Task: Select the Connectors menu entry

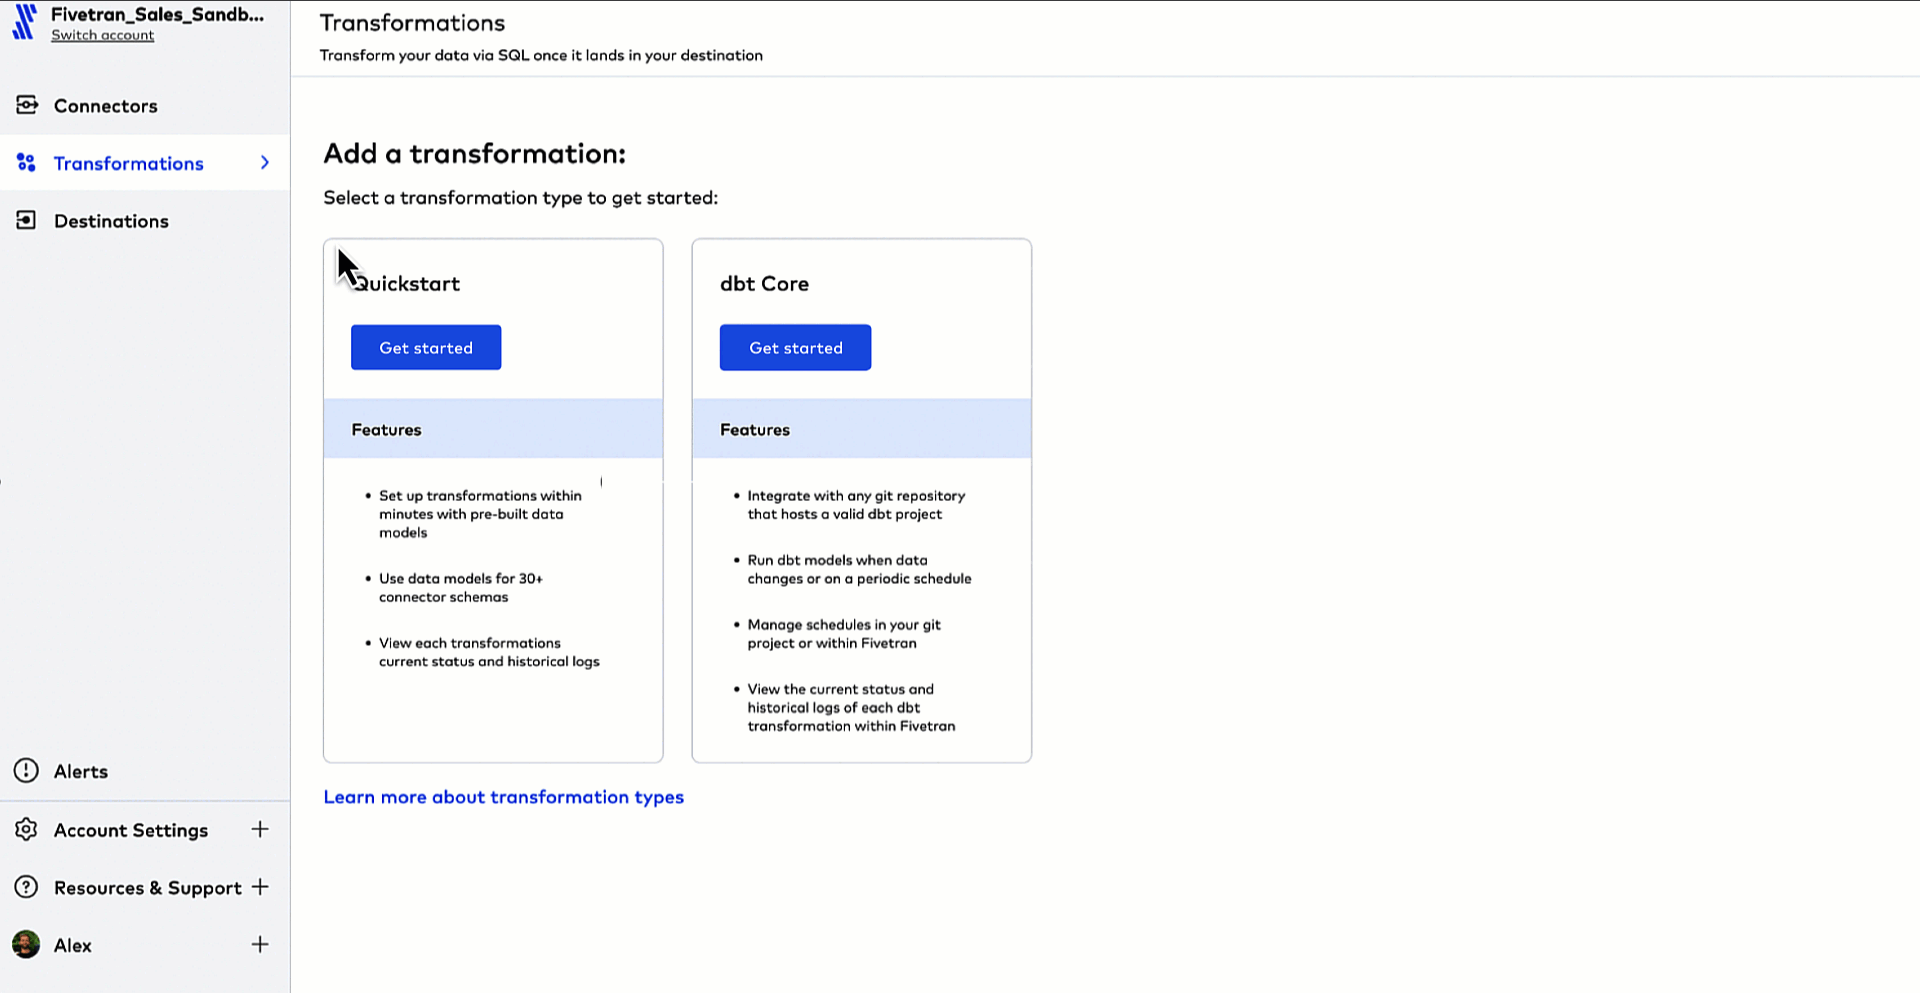Action: (x=105, y=105)
